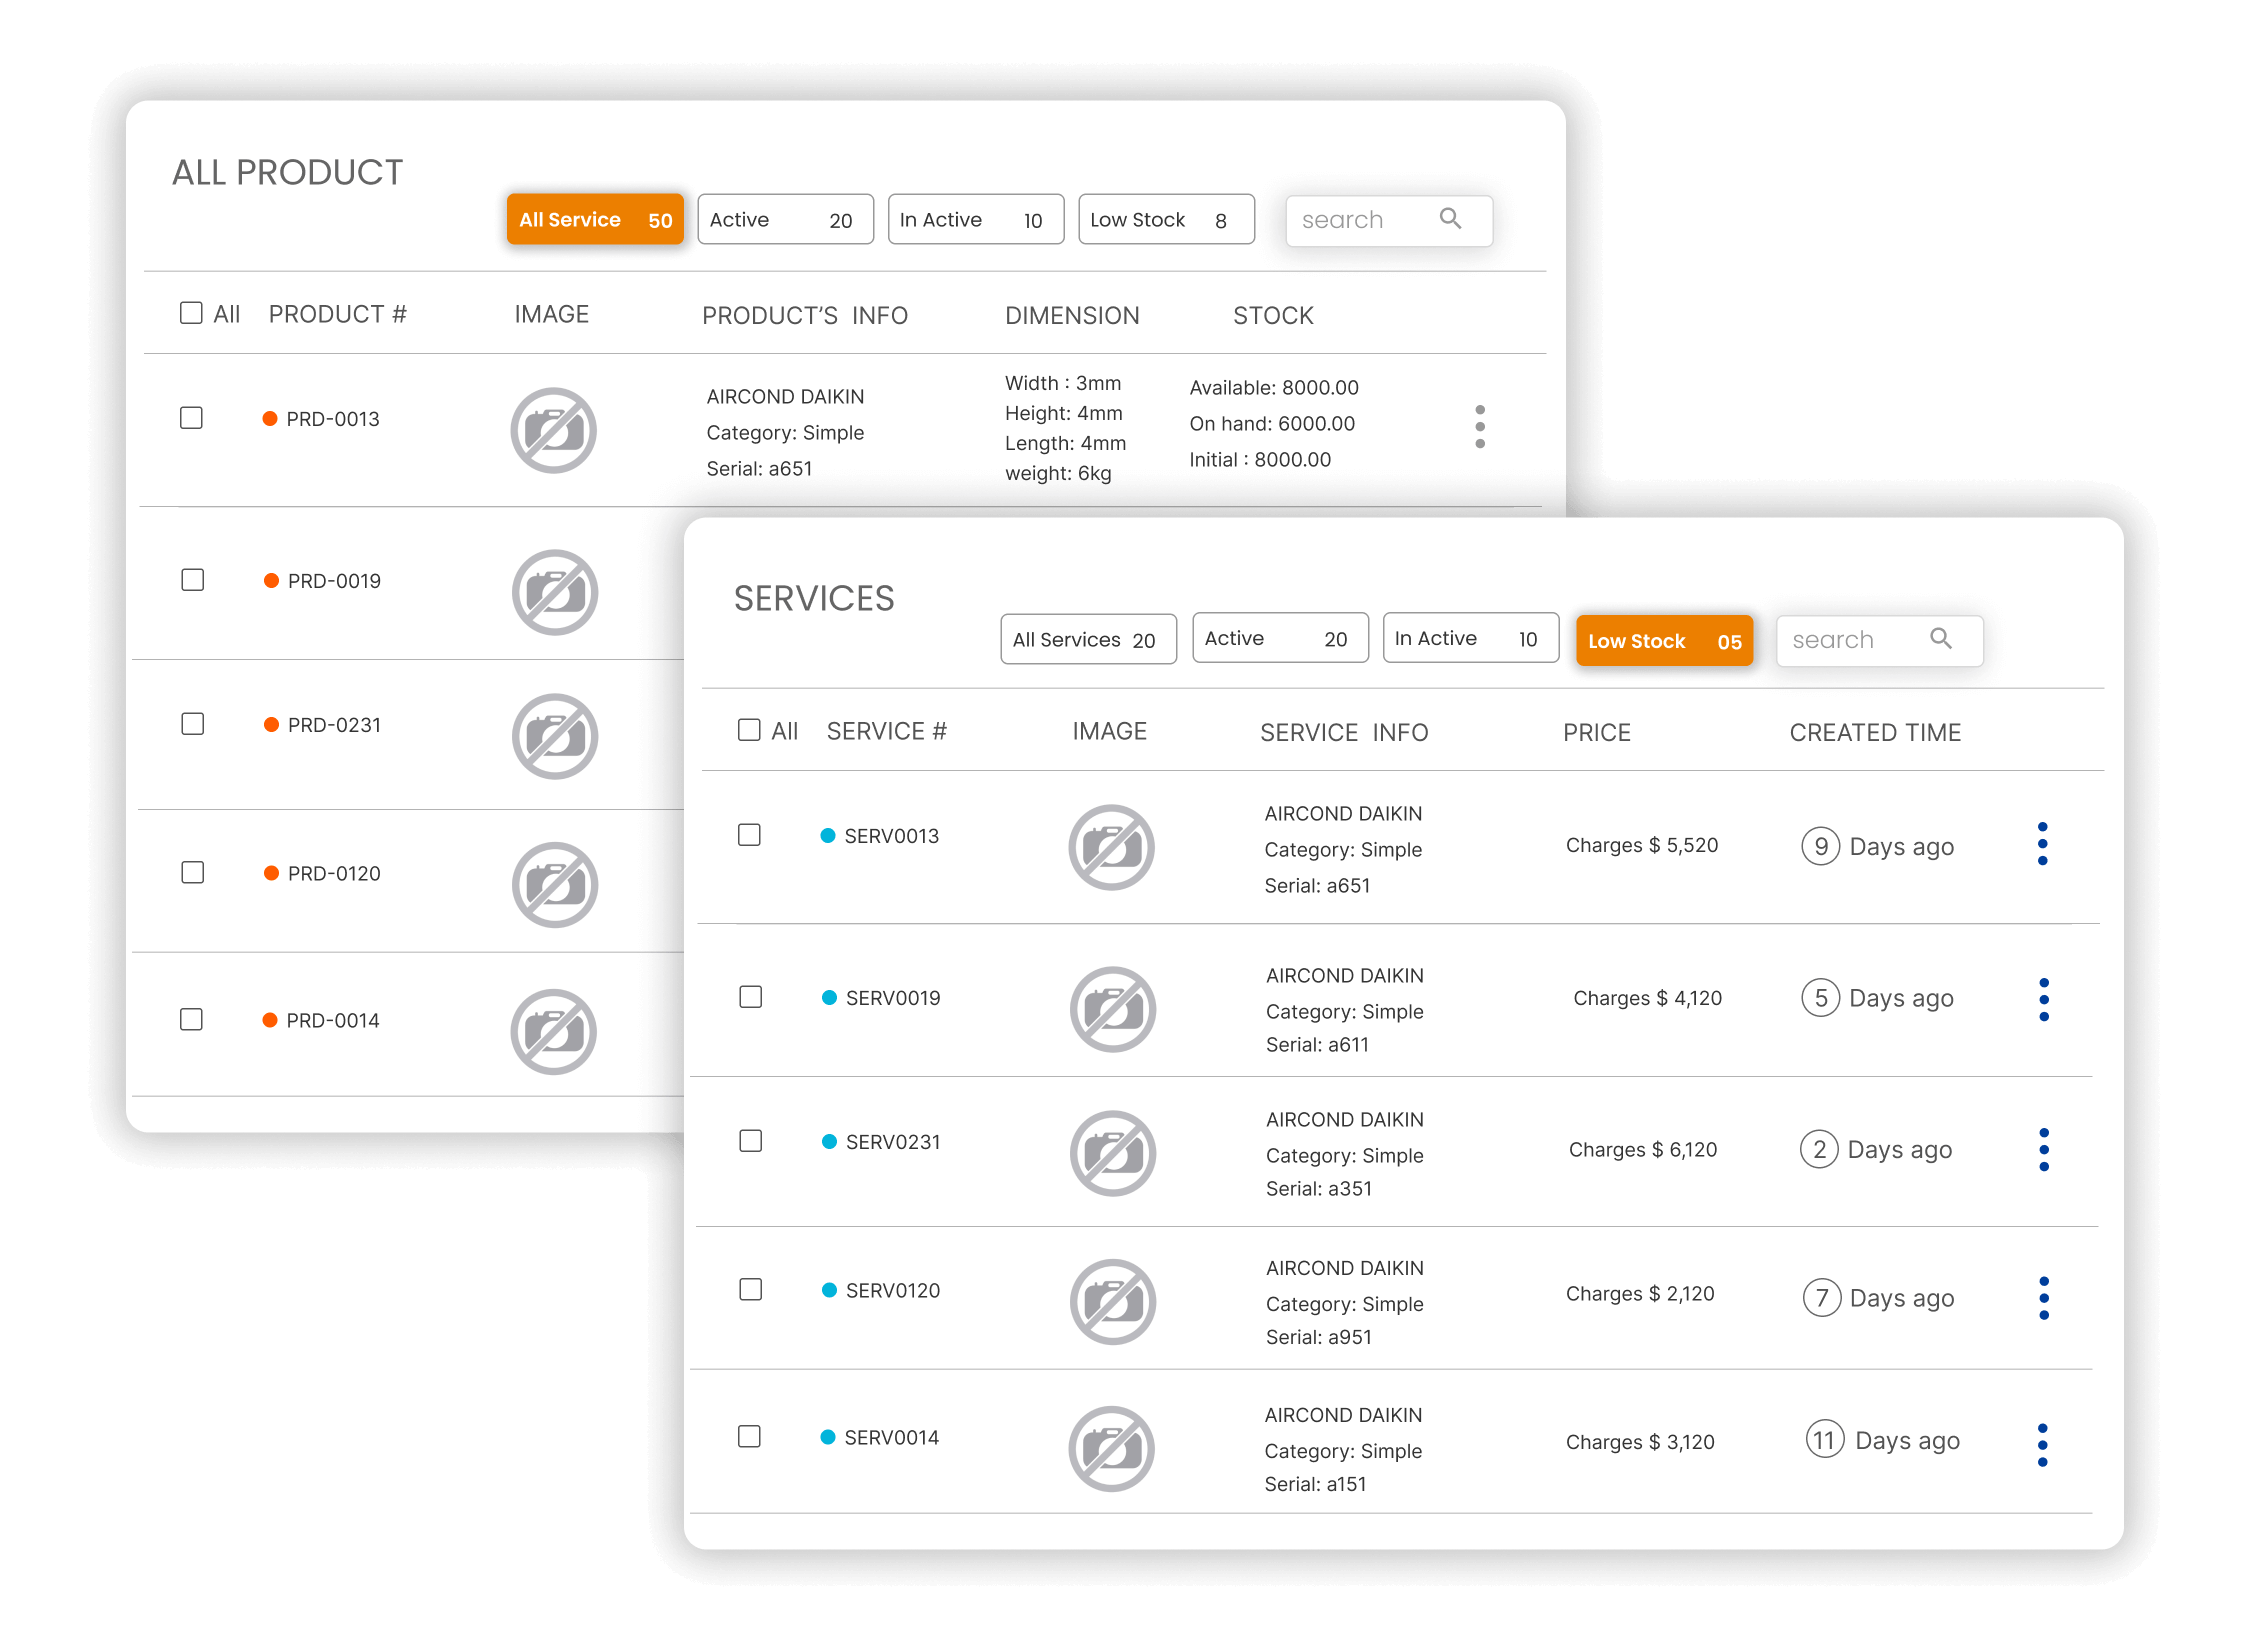Click the no-image placeholder for SERV0013
This screenshot has width=2251, height=1650.
click(x=1111, y=847)
